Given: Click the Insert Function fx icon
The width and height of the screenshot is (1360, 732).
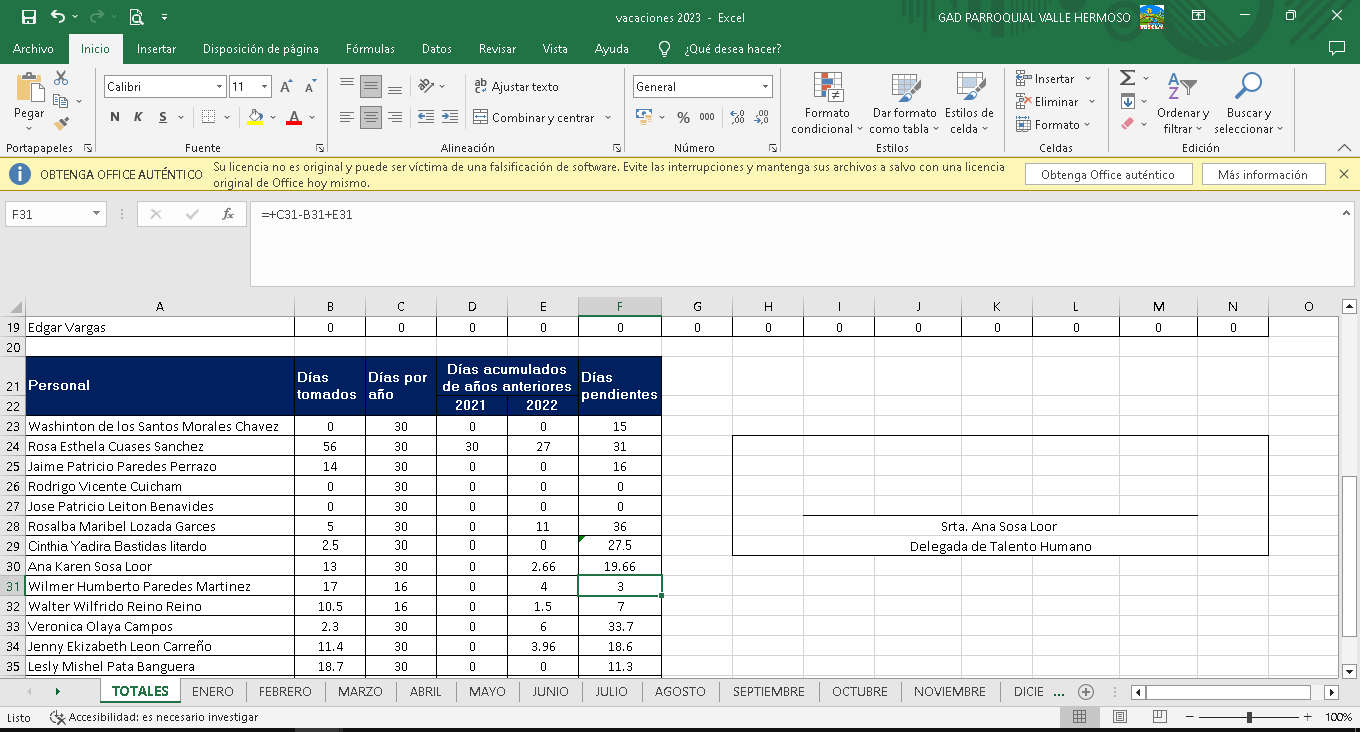Looking at the screenshot, I should 228,214.
